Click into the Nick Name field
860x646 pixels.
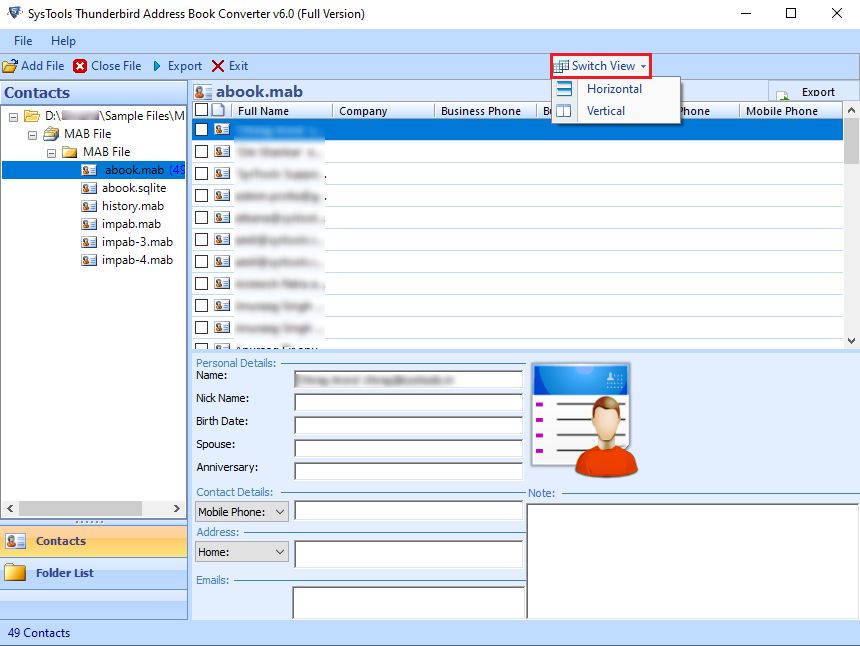coord(408,402)
